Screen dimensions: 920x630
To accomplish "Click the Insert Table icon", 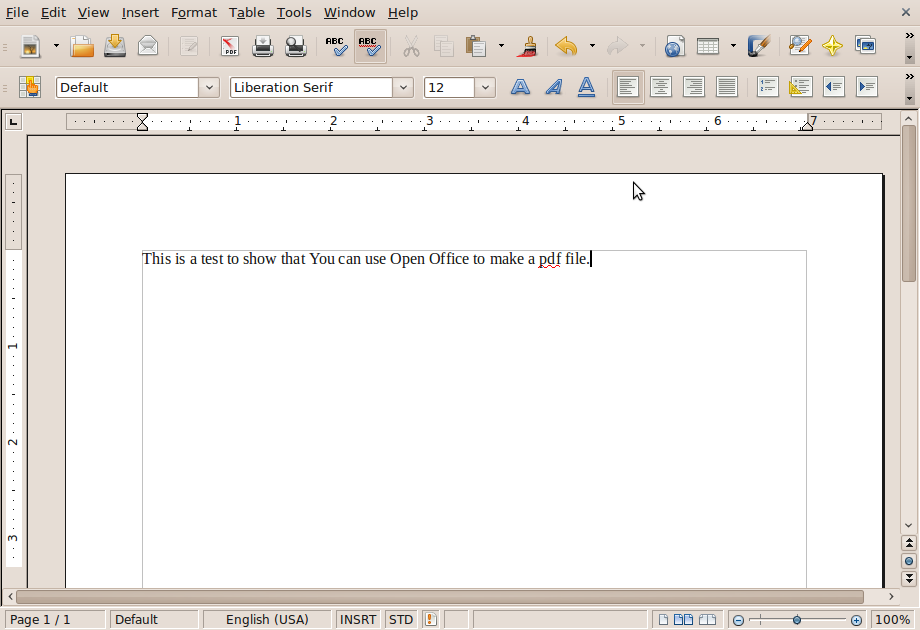I will tap(708, 46).
